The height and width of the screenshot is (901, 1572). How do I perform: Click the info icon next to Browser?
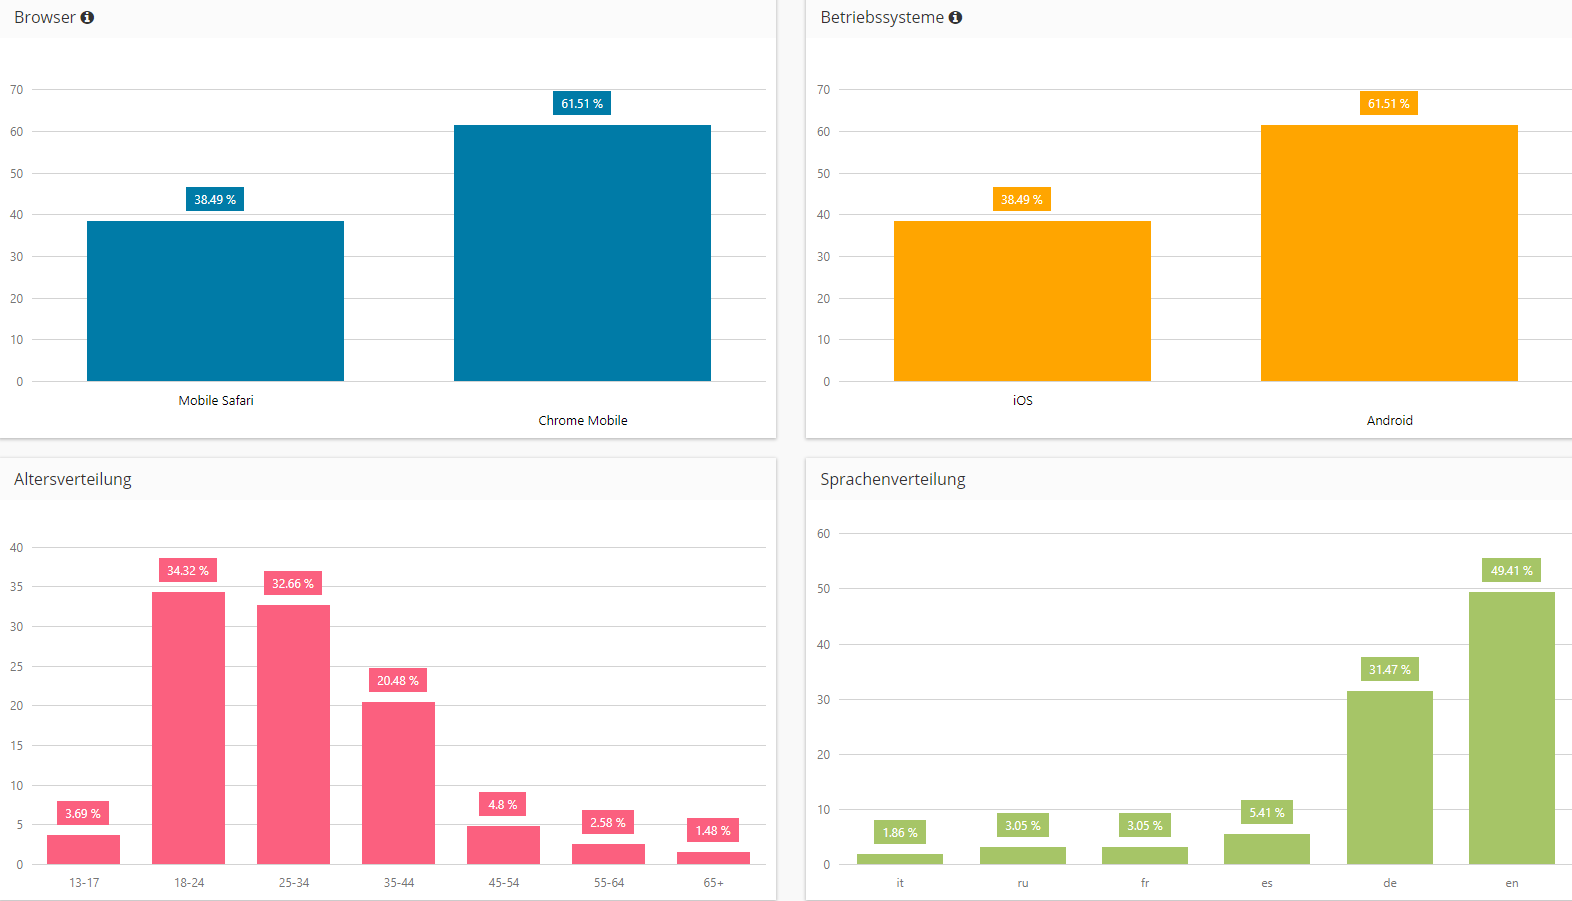click(x=87, y=17)
